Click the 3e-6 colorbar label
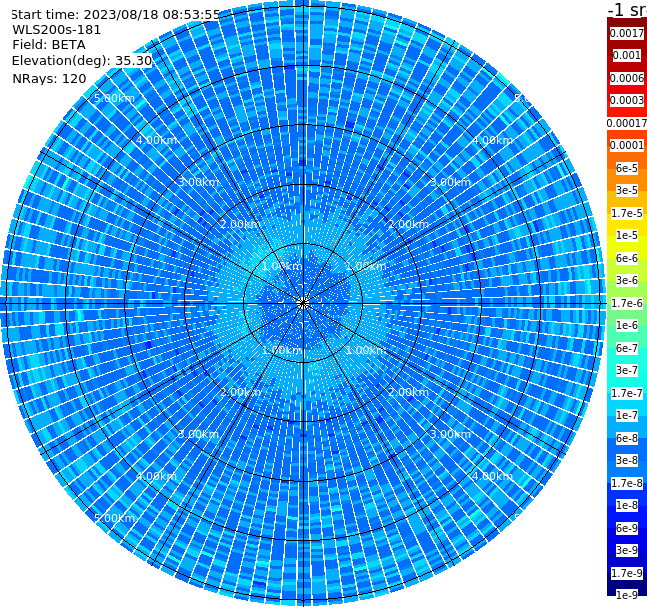Screen dimensions: 647x607 point(627,280)
